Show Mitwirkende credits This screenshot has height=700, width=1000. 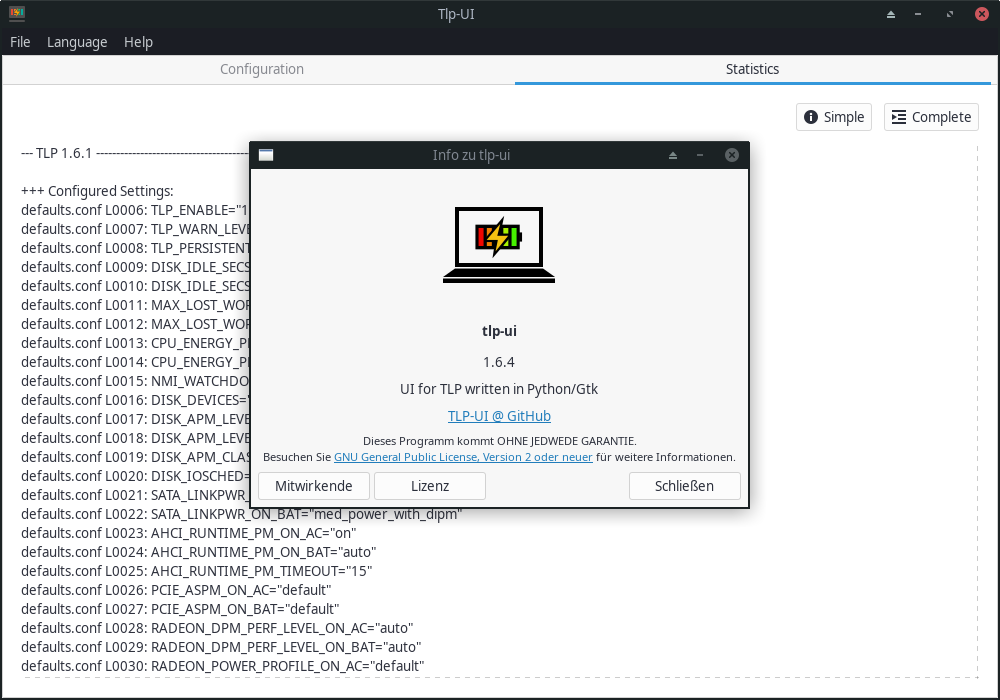click(x=314, y=486)
